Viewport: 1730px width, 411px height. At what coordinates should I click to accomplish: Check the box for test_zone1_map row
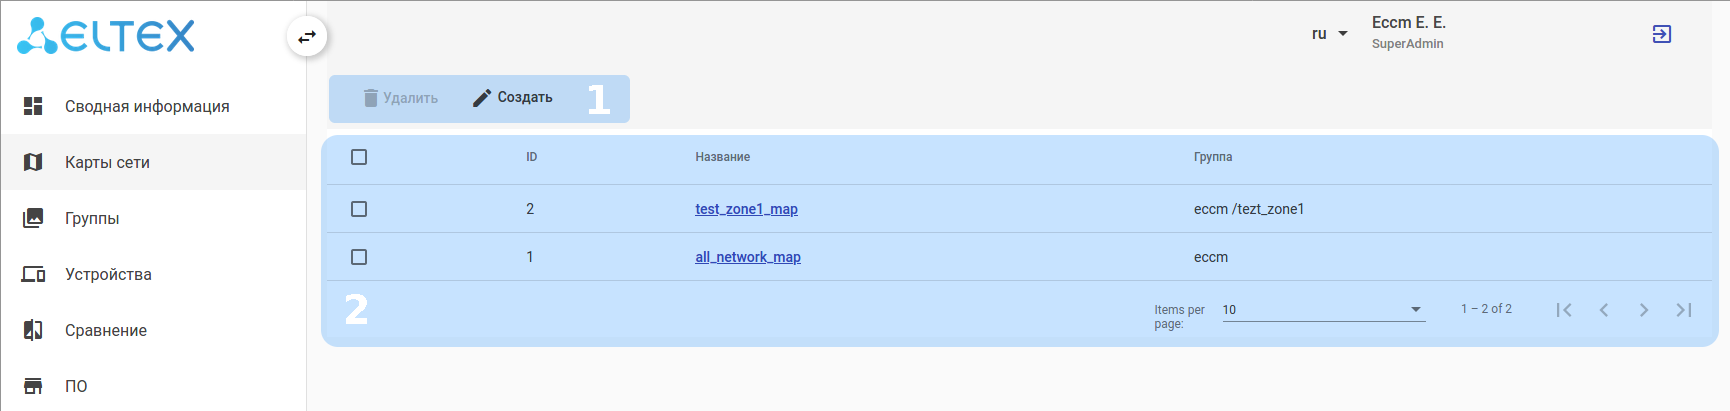(x=359, y=209)
